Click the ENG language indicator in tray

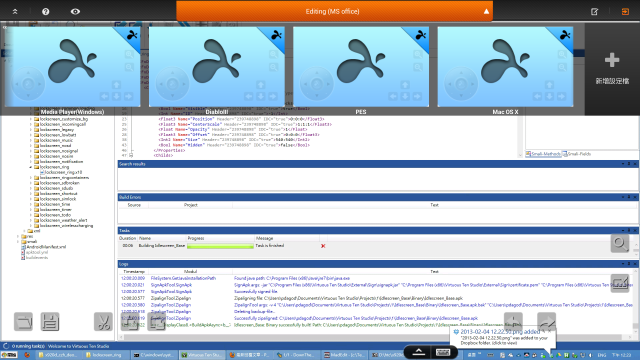click(x=602, y=355)
